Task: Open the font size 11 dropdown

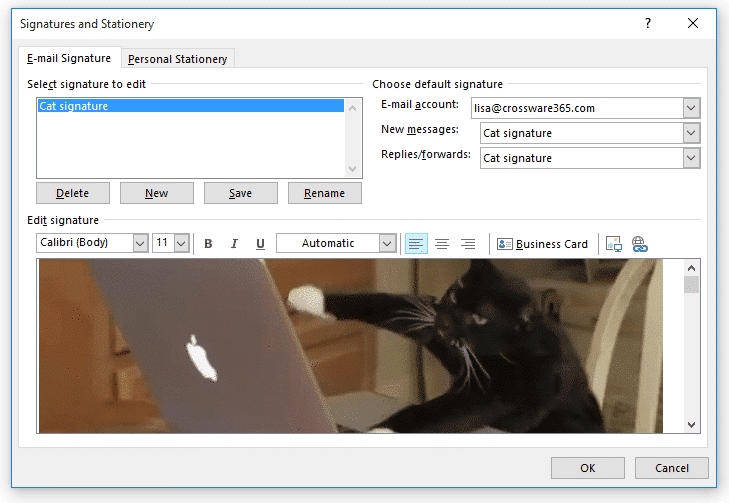Action: click(182, 243)
